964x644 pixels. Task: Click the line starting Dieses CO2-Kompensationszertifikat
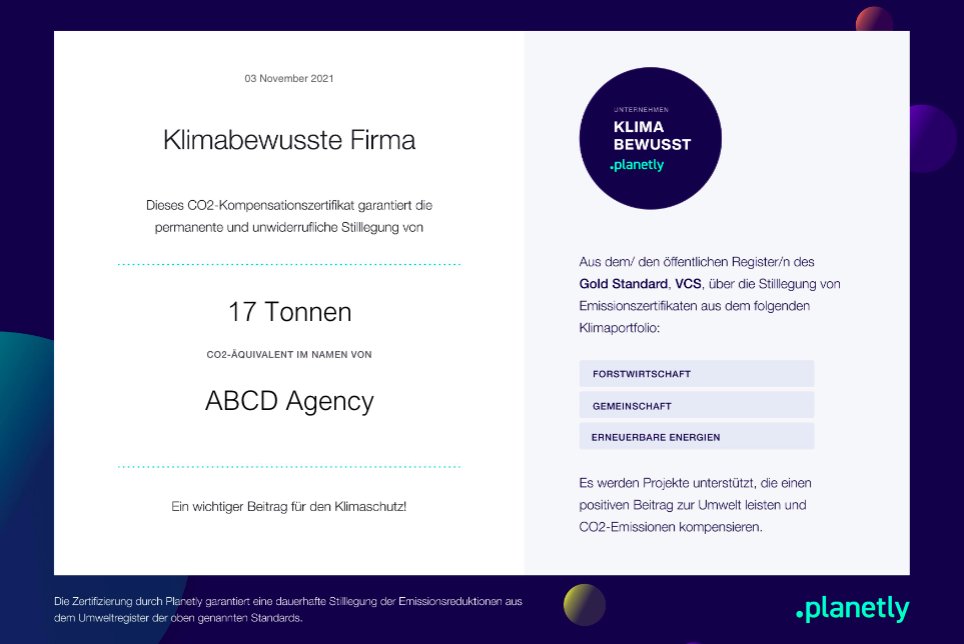point(289,205)
